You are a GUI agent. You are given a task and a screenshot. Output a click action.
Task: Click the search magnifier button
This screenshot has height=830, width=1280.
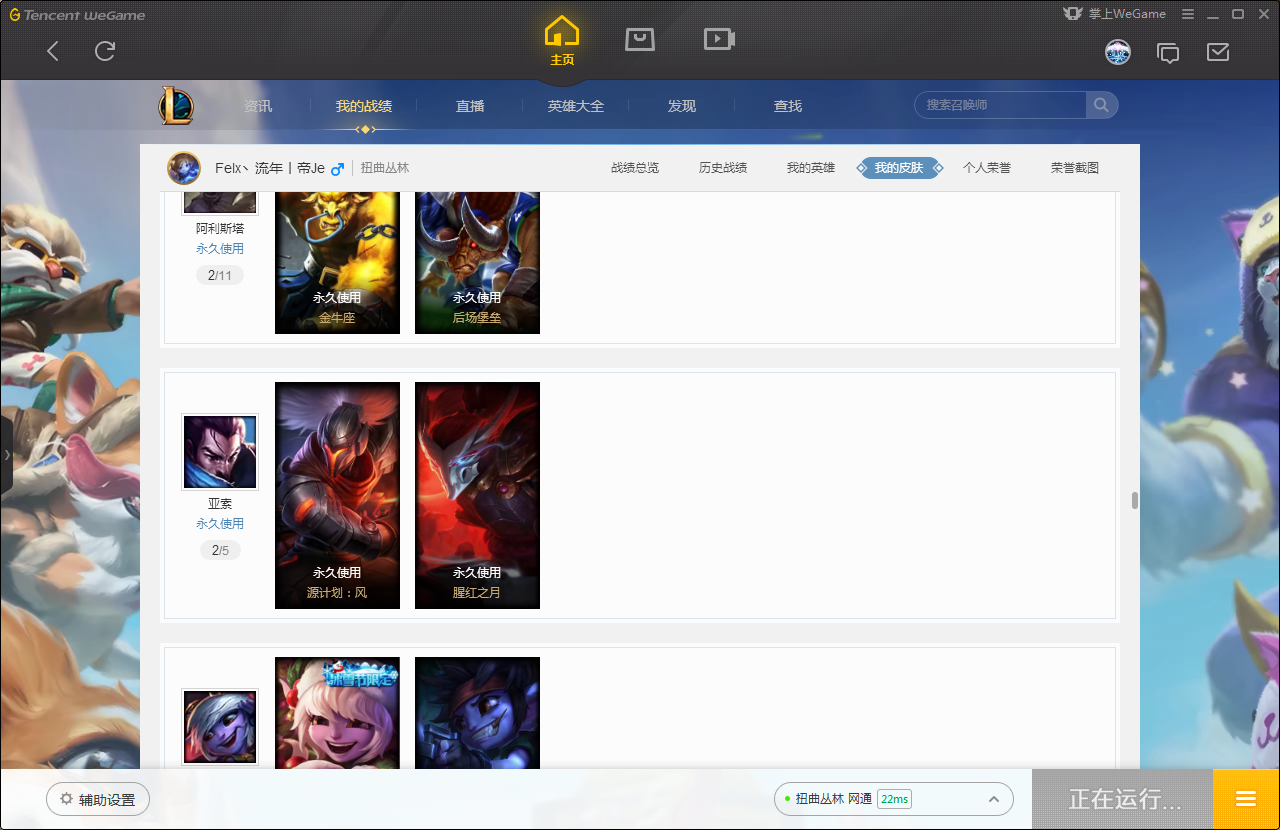[x=1101, y=105]
